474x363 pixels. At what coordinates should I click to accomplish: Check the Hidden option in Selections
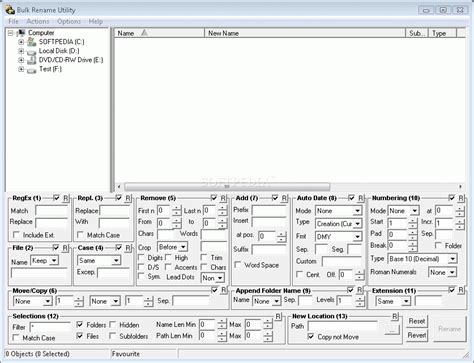pos(113,324)
